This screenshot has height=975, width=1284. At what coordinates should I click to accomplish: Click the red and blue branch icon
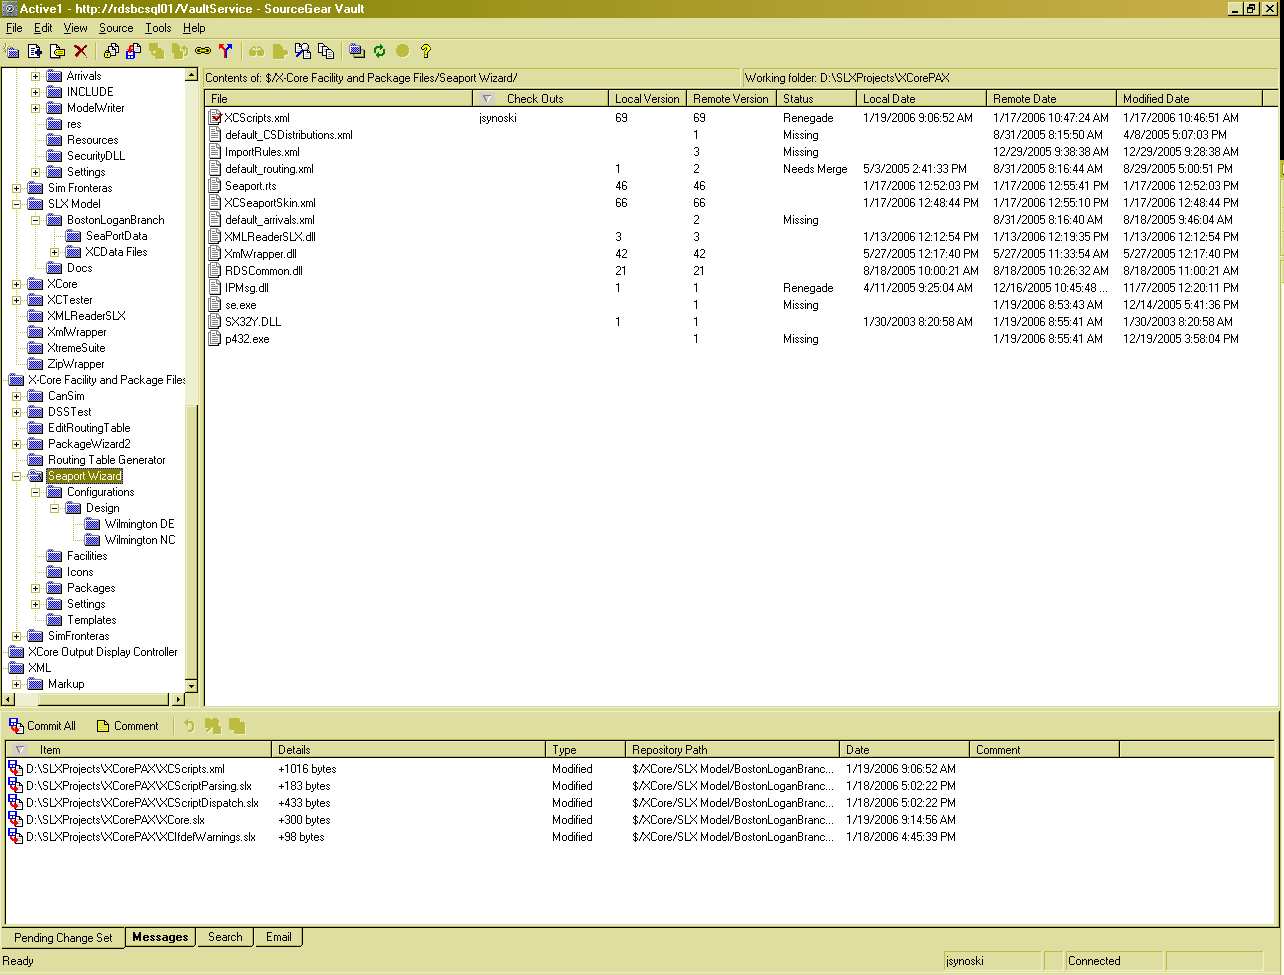click(225, 51)
